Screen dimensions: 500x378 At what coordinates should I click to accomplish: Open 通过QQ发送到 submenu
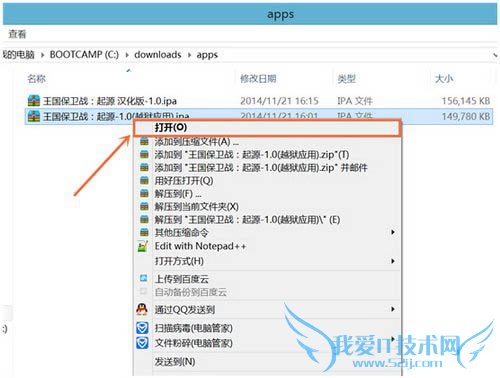pos(267,310)
